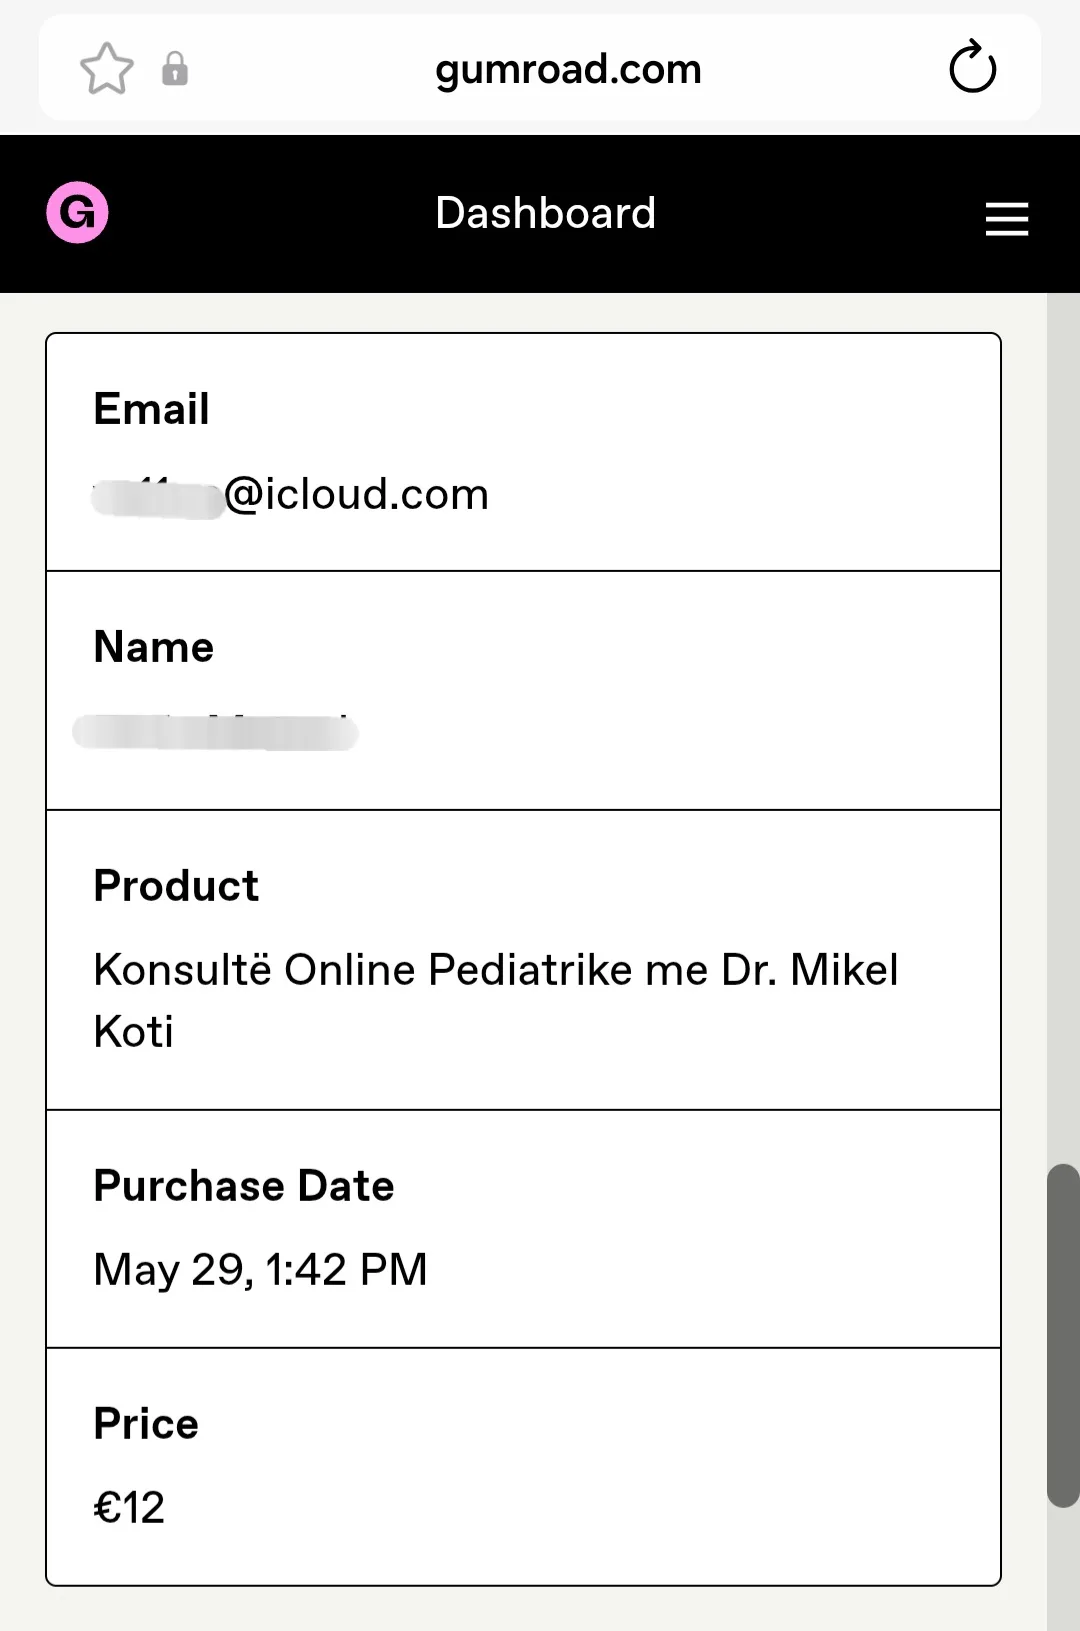Click the Price field label
The height and width of the screenshot is (1631, 1080).
[x=146, y=1424]
